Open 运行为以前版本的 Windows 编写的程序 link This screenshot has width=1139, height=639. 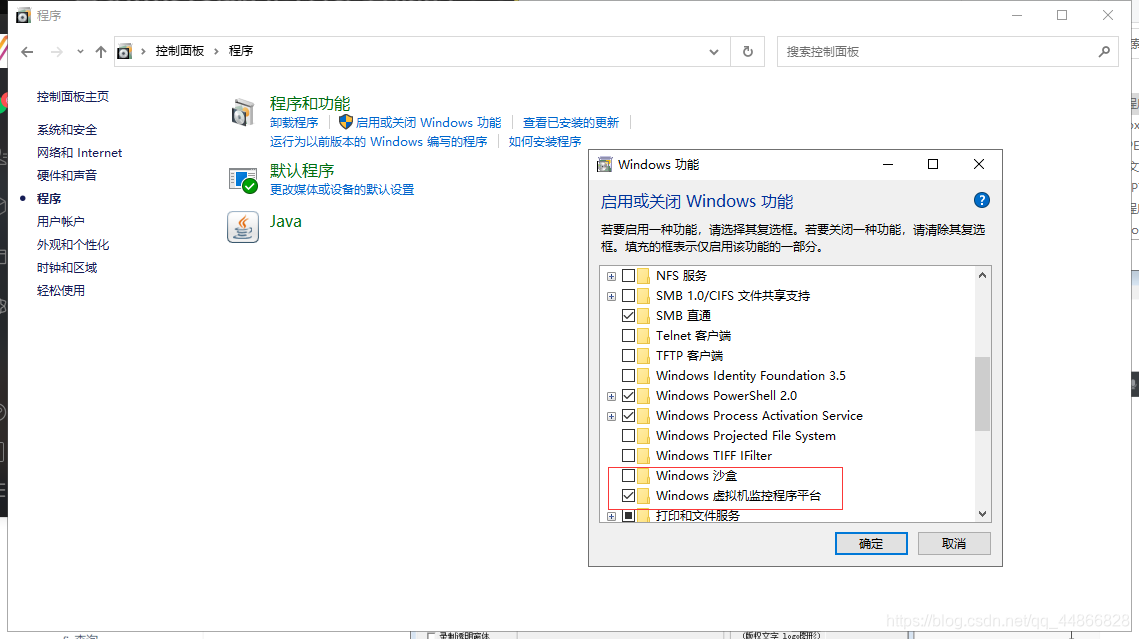point(378,142)
